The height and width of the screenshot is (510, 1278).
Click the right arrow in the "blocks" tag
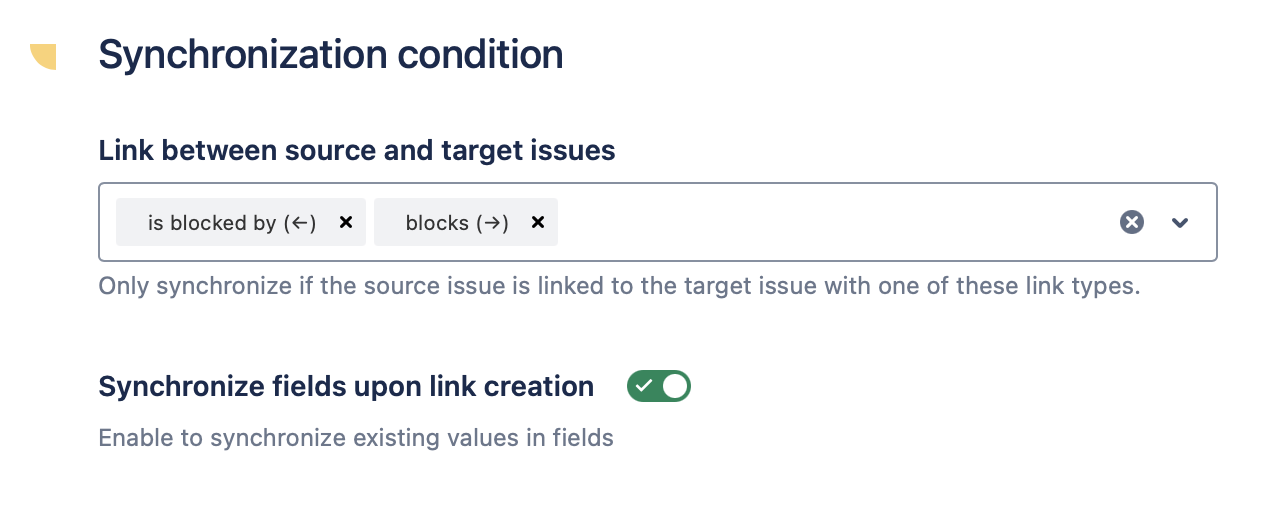491,223
